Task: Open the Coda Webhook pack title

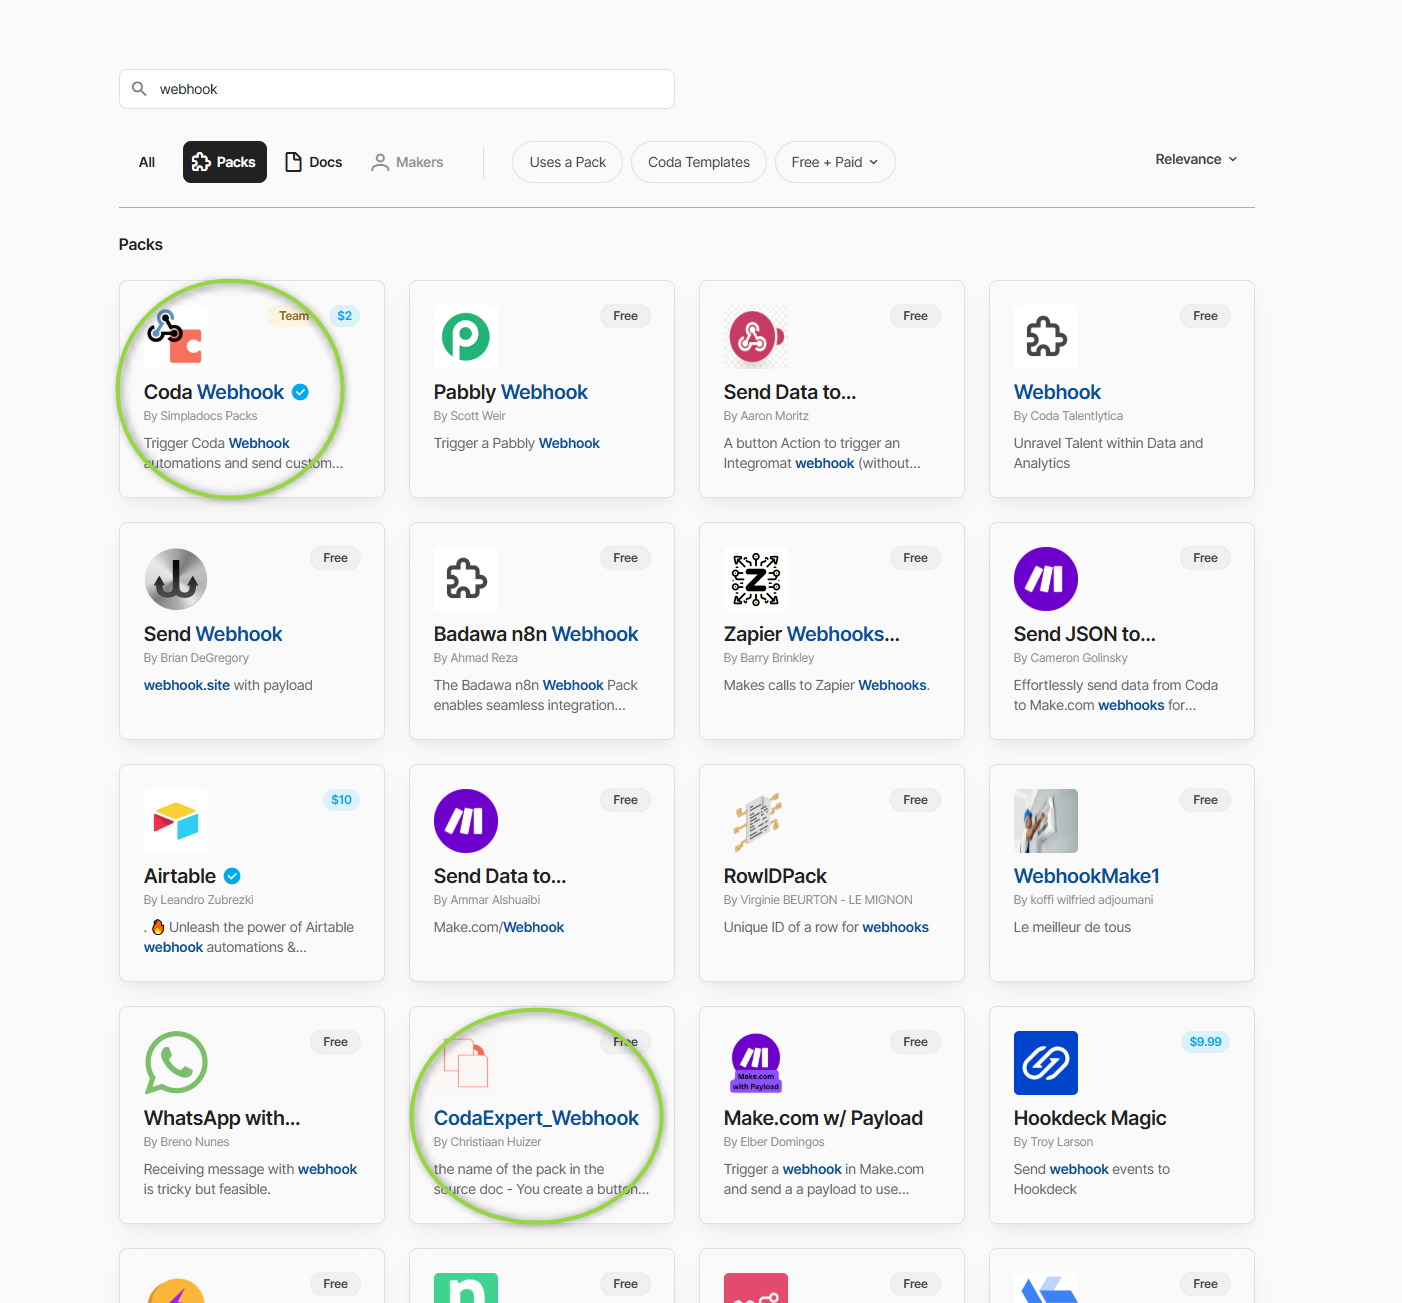Action: [x=214, y=392]
